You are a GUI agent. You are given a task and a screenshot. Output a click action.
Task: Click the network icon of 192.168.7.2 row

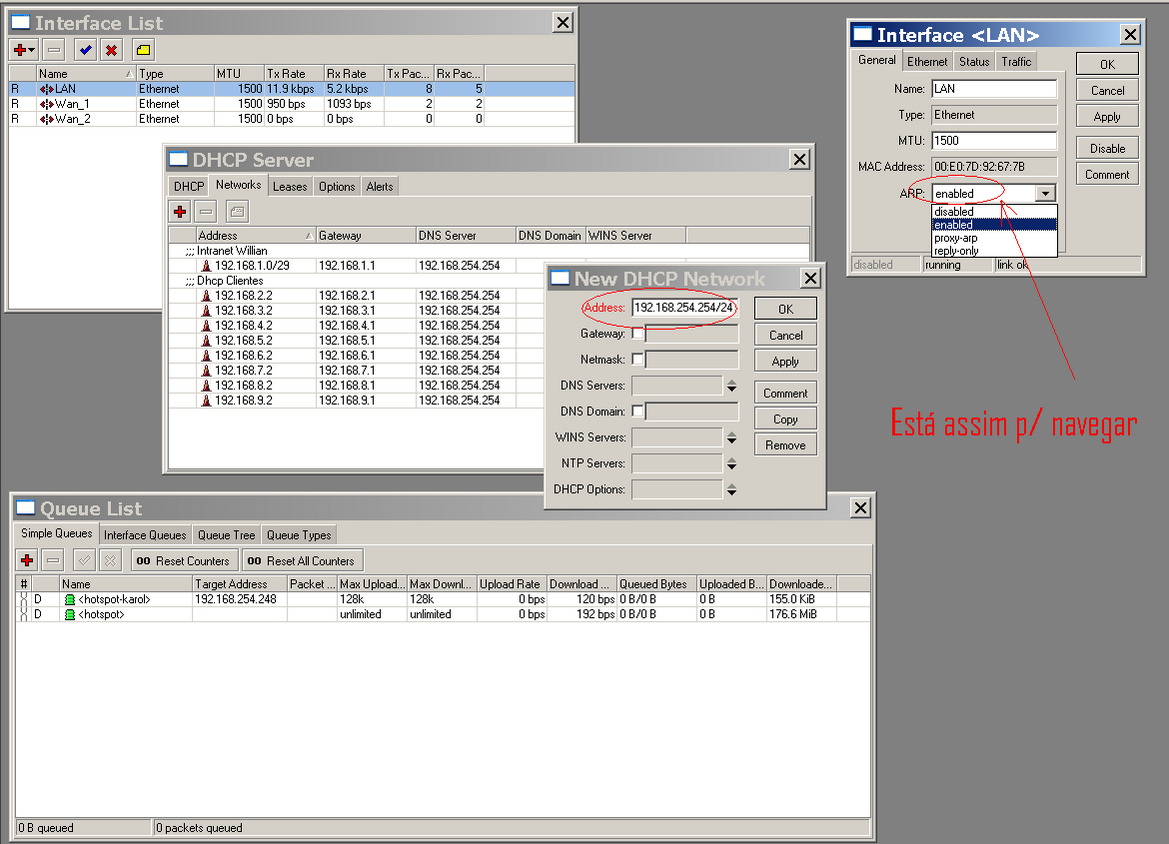click(x=207, y=371)
